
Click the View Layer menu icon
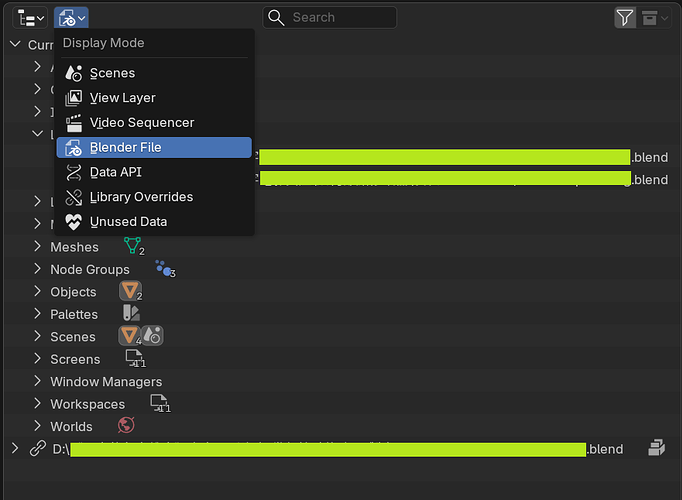[74, 98]
